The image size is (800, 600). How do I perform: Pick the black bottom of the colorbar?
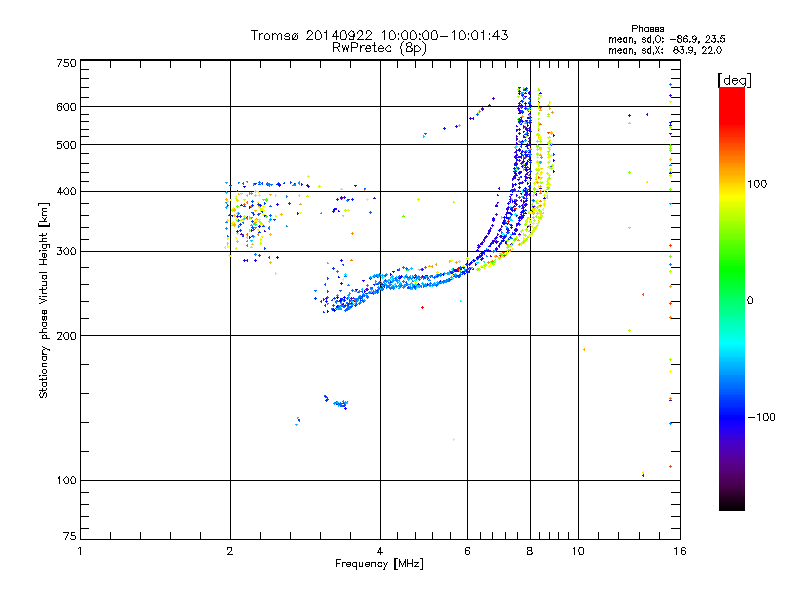pyautogui.click(x=732, y=503)
